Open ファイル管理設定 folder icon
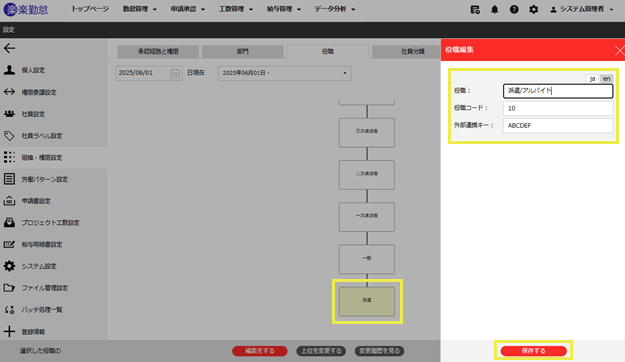The image size is (625, 362). 9,287
